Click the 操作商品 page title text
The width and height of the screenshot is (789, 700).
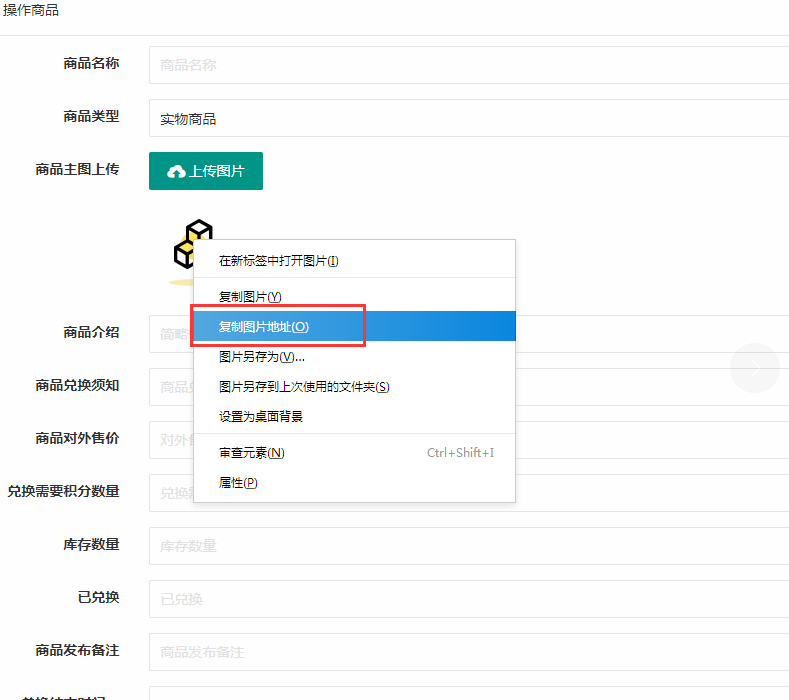pyautogui.click(x=31, y=10)
